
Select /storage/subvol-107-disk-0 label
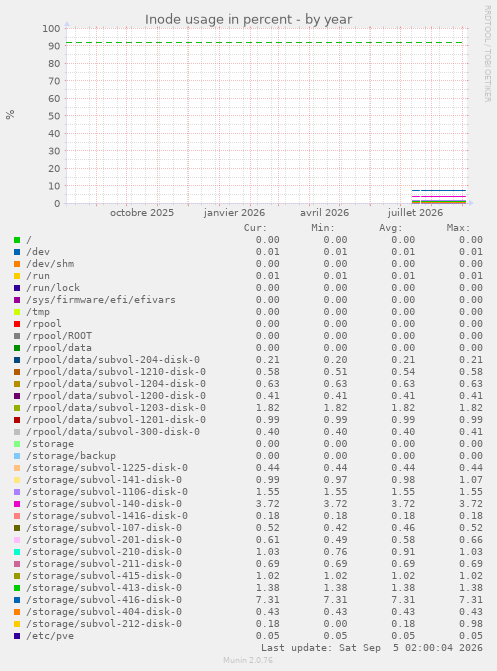pos(104,528)
